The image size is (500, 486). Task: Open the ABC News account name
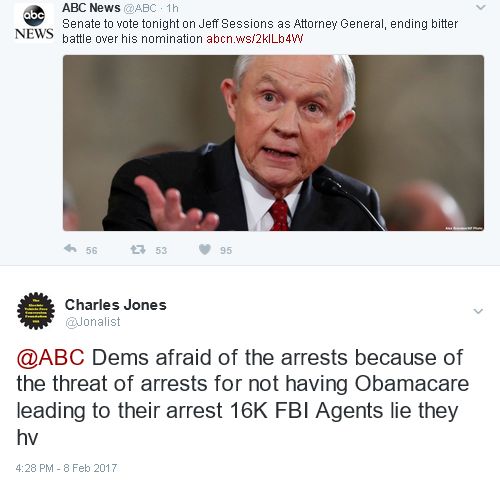(91, 8)
